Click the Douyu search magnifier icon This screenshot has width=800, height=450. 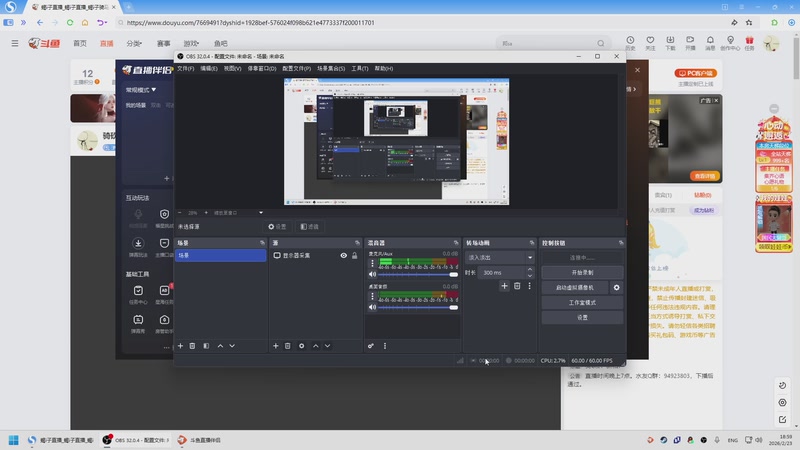pos(601,43)
